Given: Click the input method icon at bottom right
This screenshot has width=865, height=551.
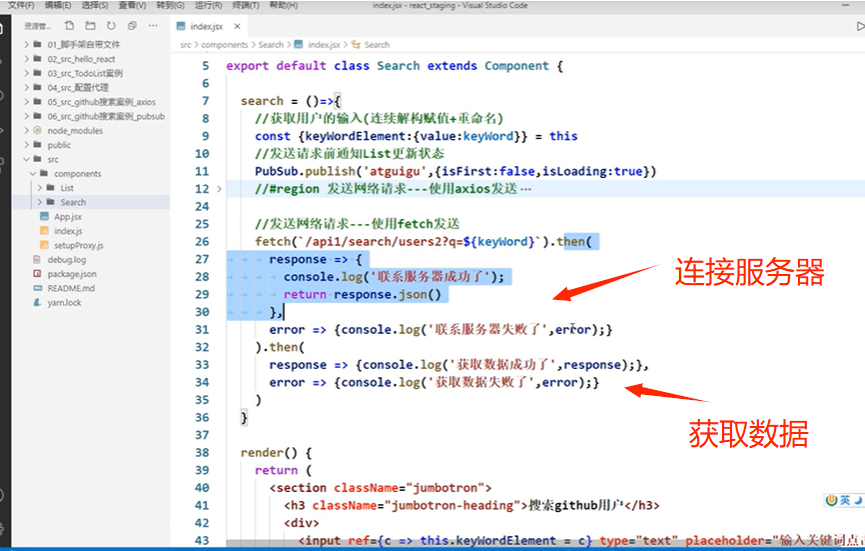Looking at the screenshot, I should 831,500.
